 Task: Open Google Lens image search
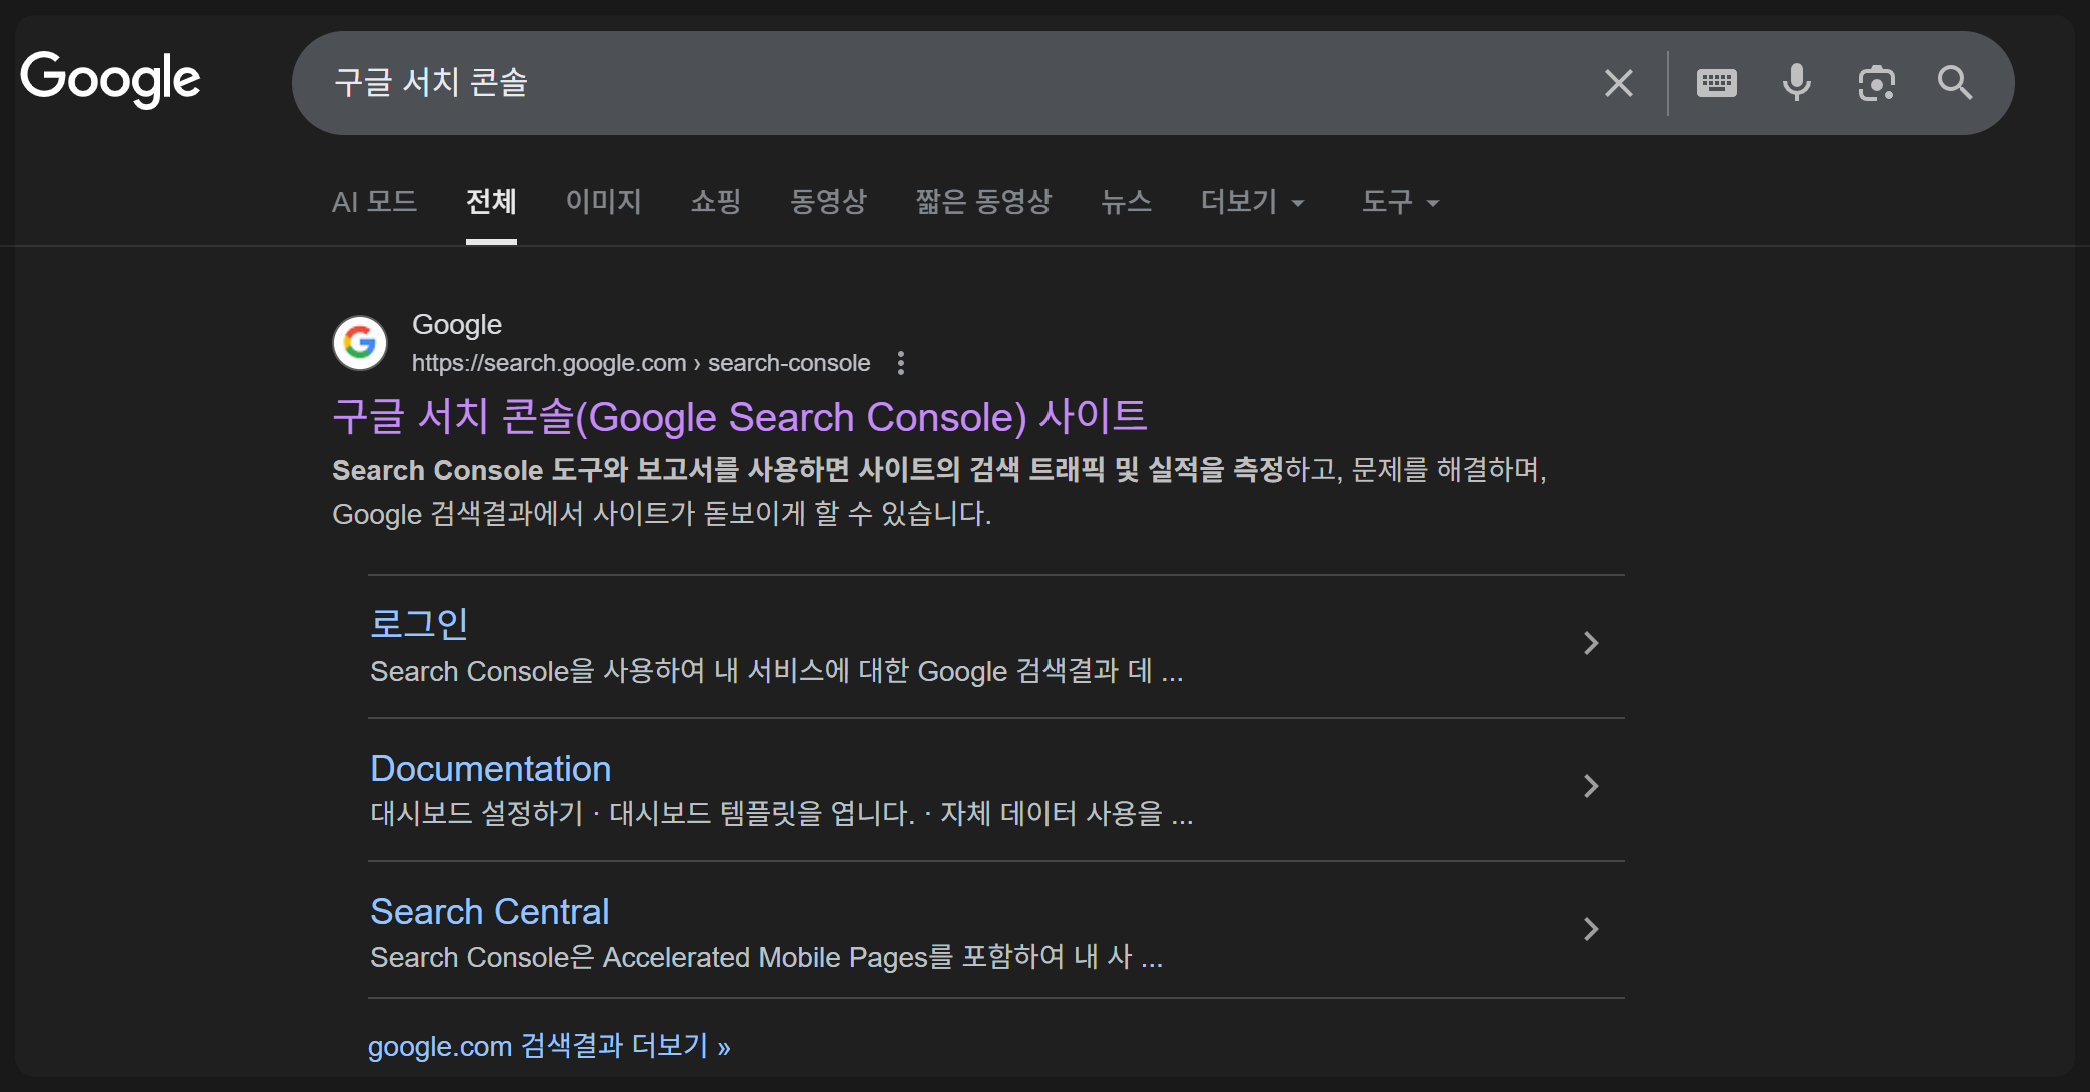(x=1876, y=83)
